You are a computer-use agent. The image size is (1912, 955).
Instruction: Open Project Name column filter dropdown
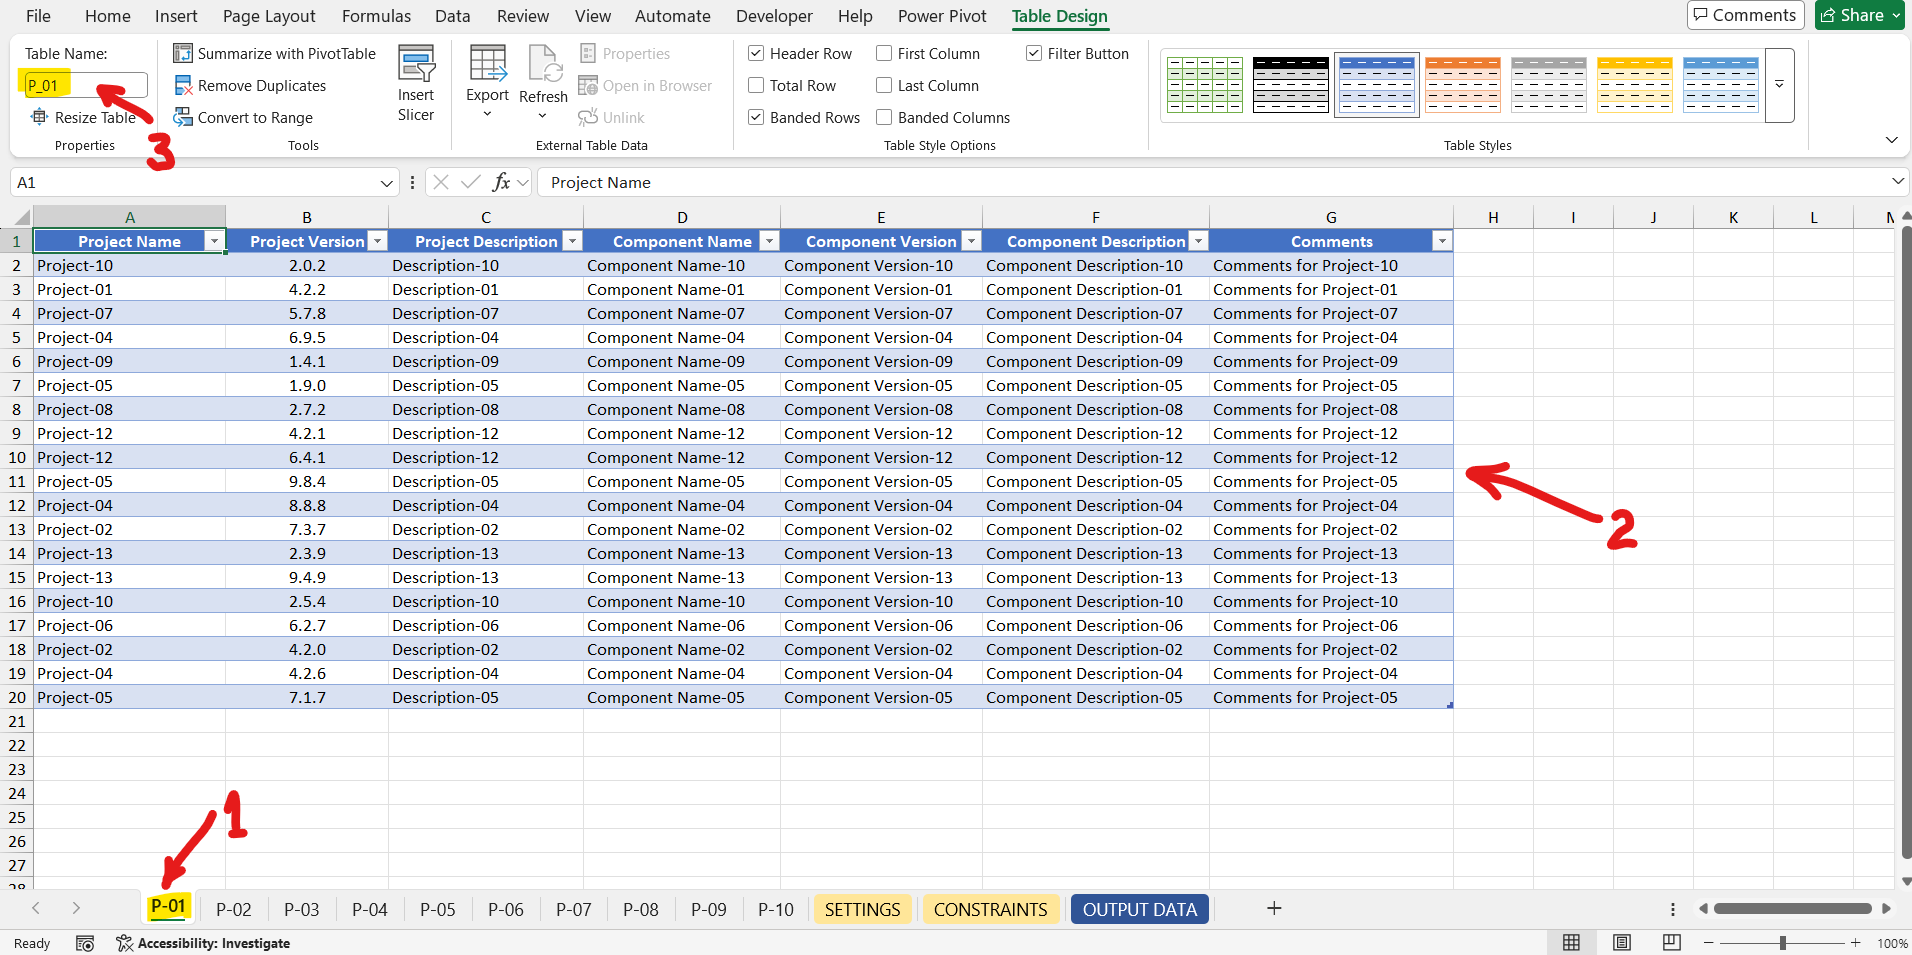coord(214,241)
